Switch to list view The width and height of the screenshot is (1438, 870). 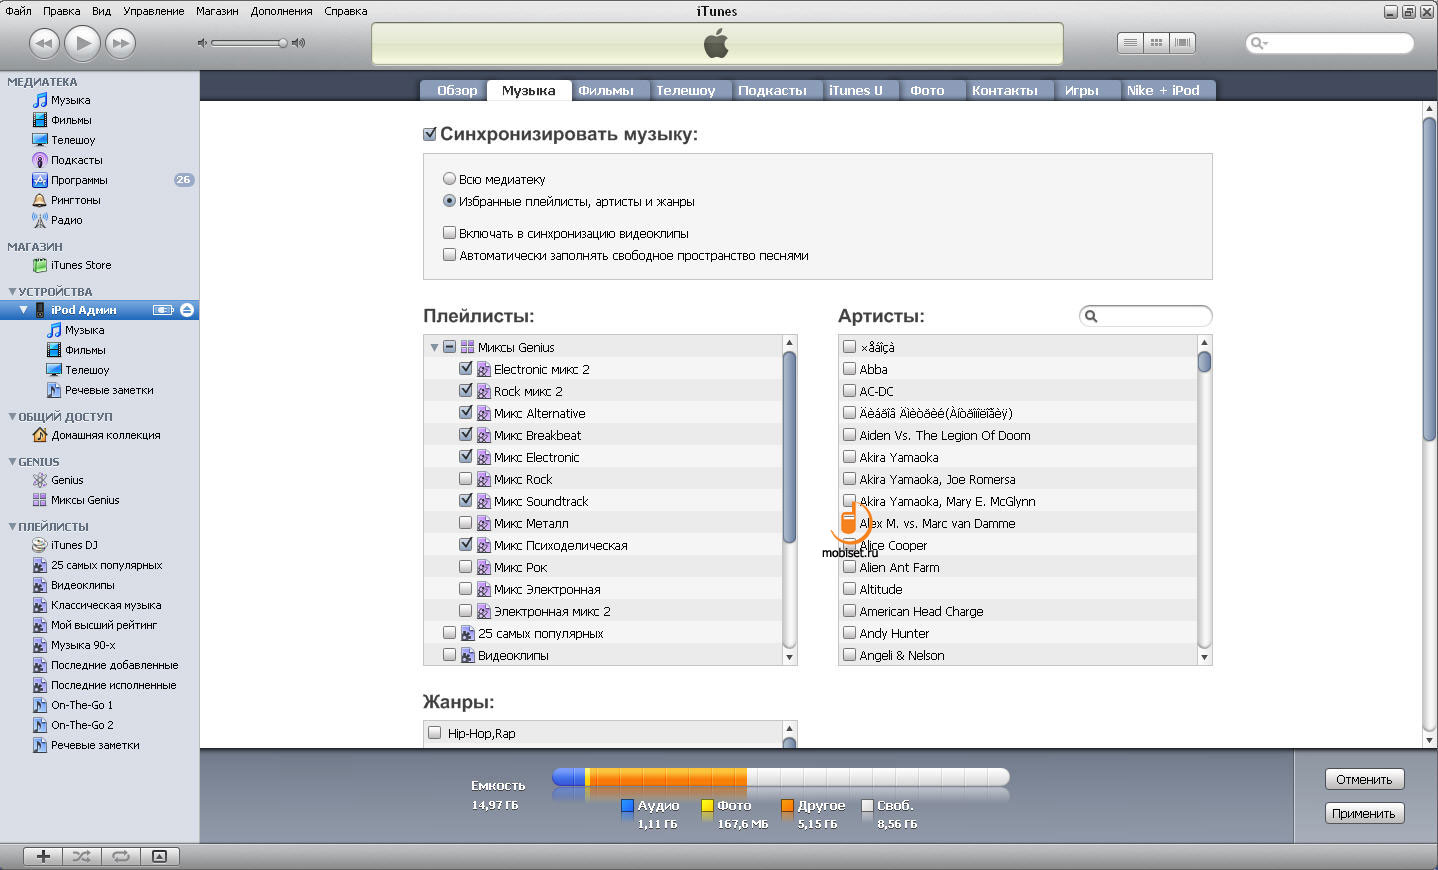pyautogui.click(x=1130, y=43)
